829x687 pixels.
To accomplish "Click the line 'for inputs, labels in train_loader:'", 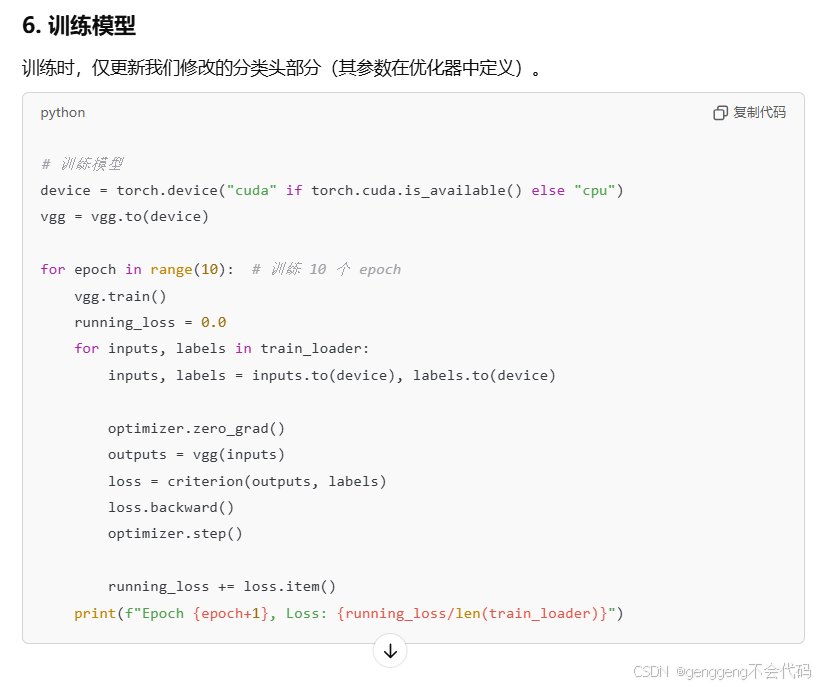I will [x=222, y=349].
